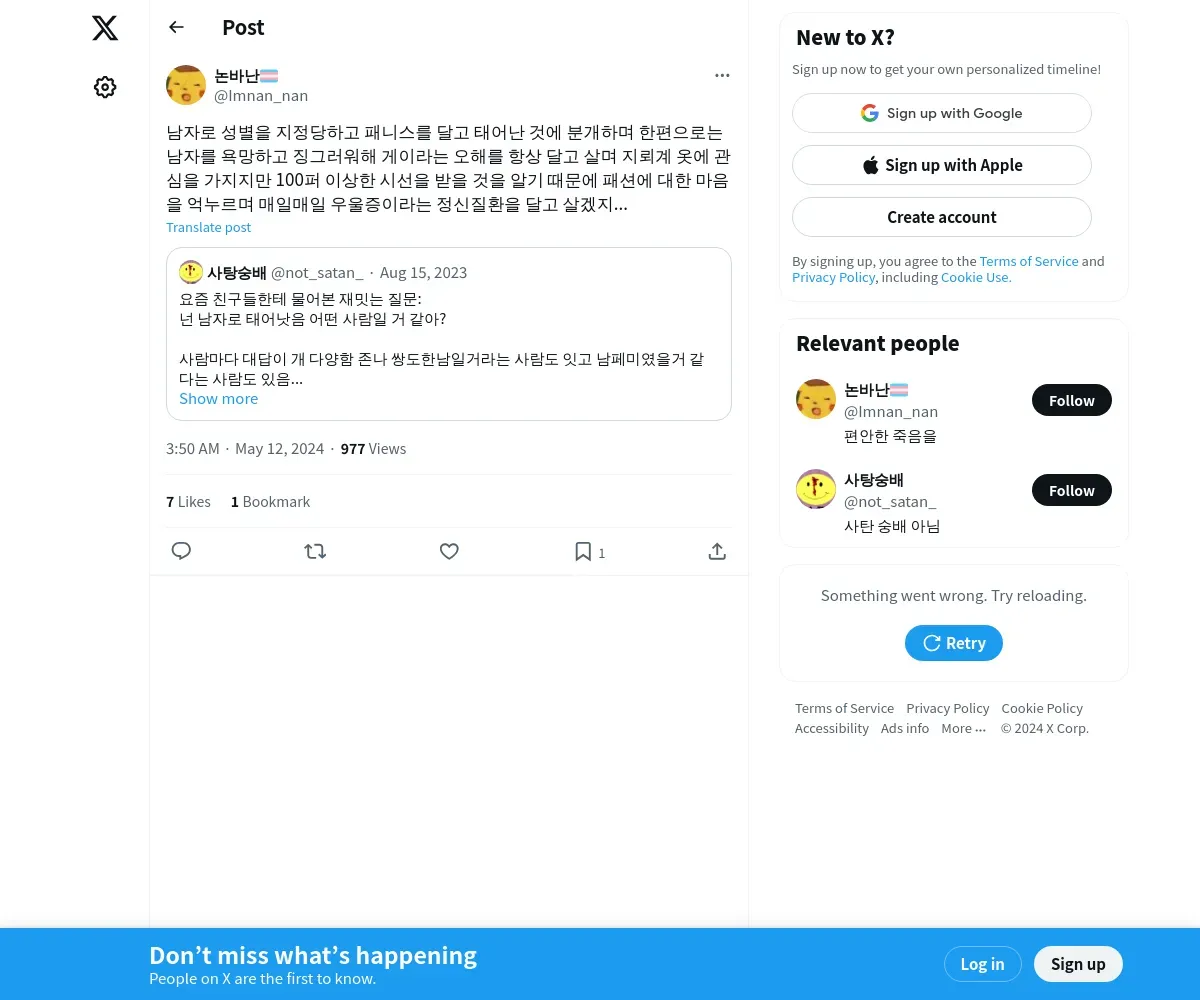Click the share upload icon
1200x1000 pixels.
717,551
